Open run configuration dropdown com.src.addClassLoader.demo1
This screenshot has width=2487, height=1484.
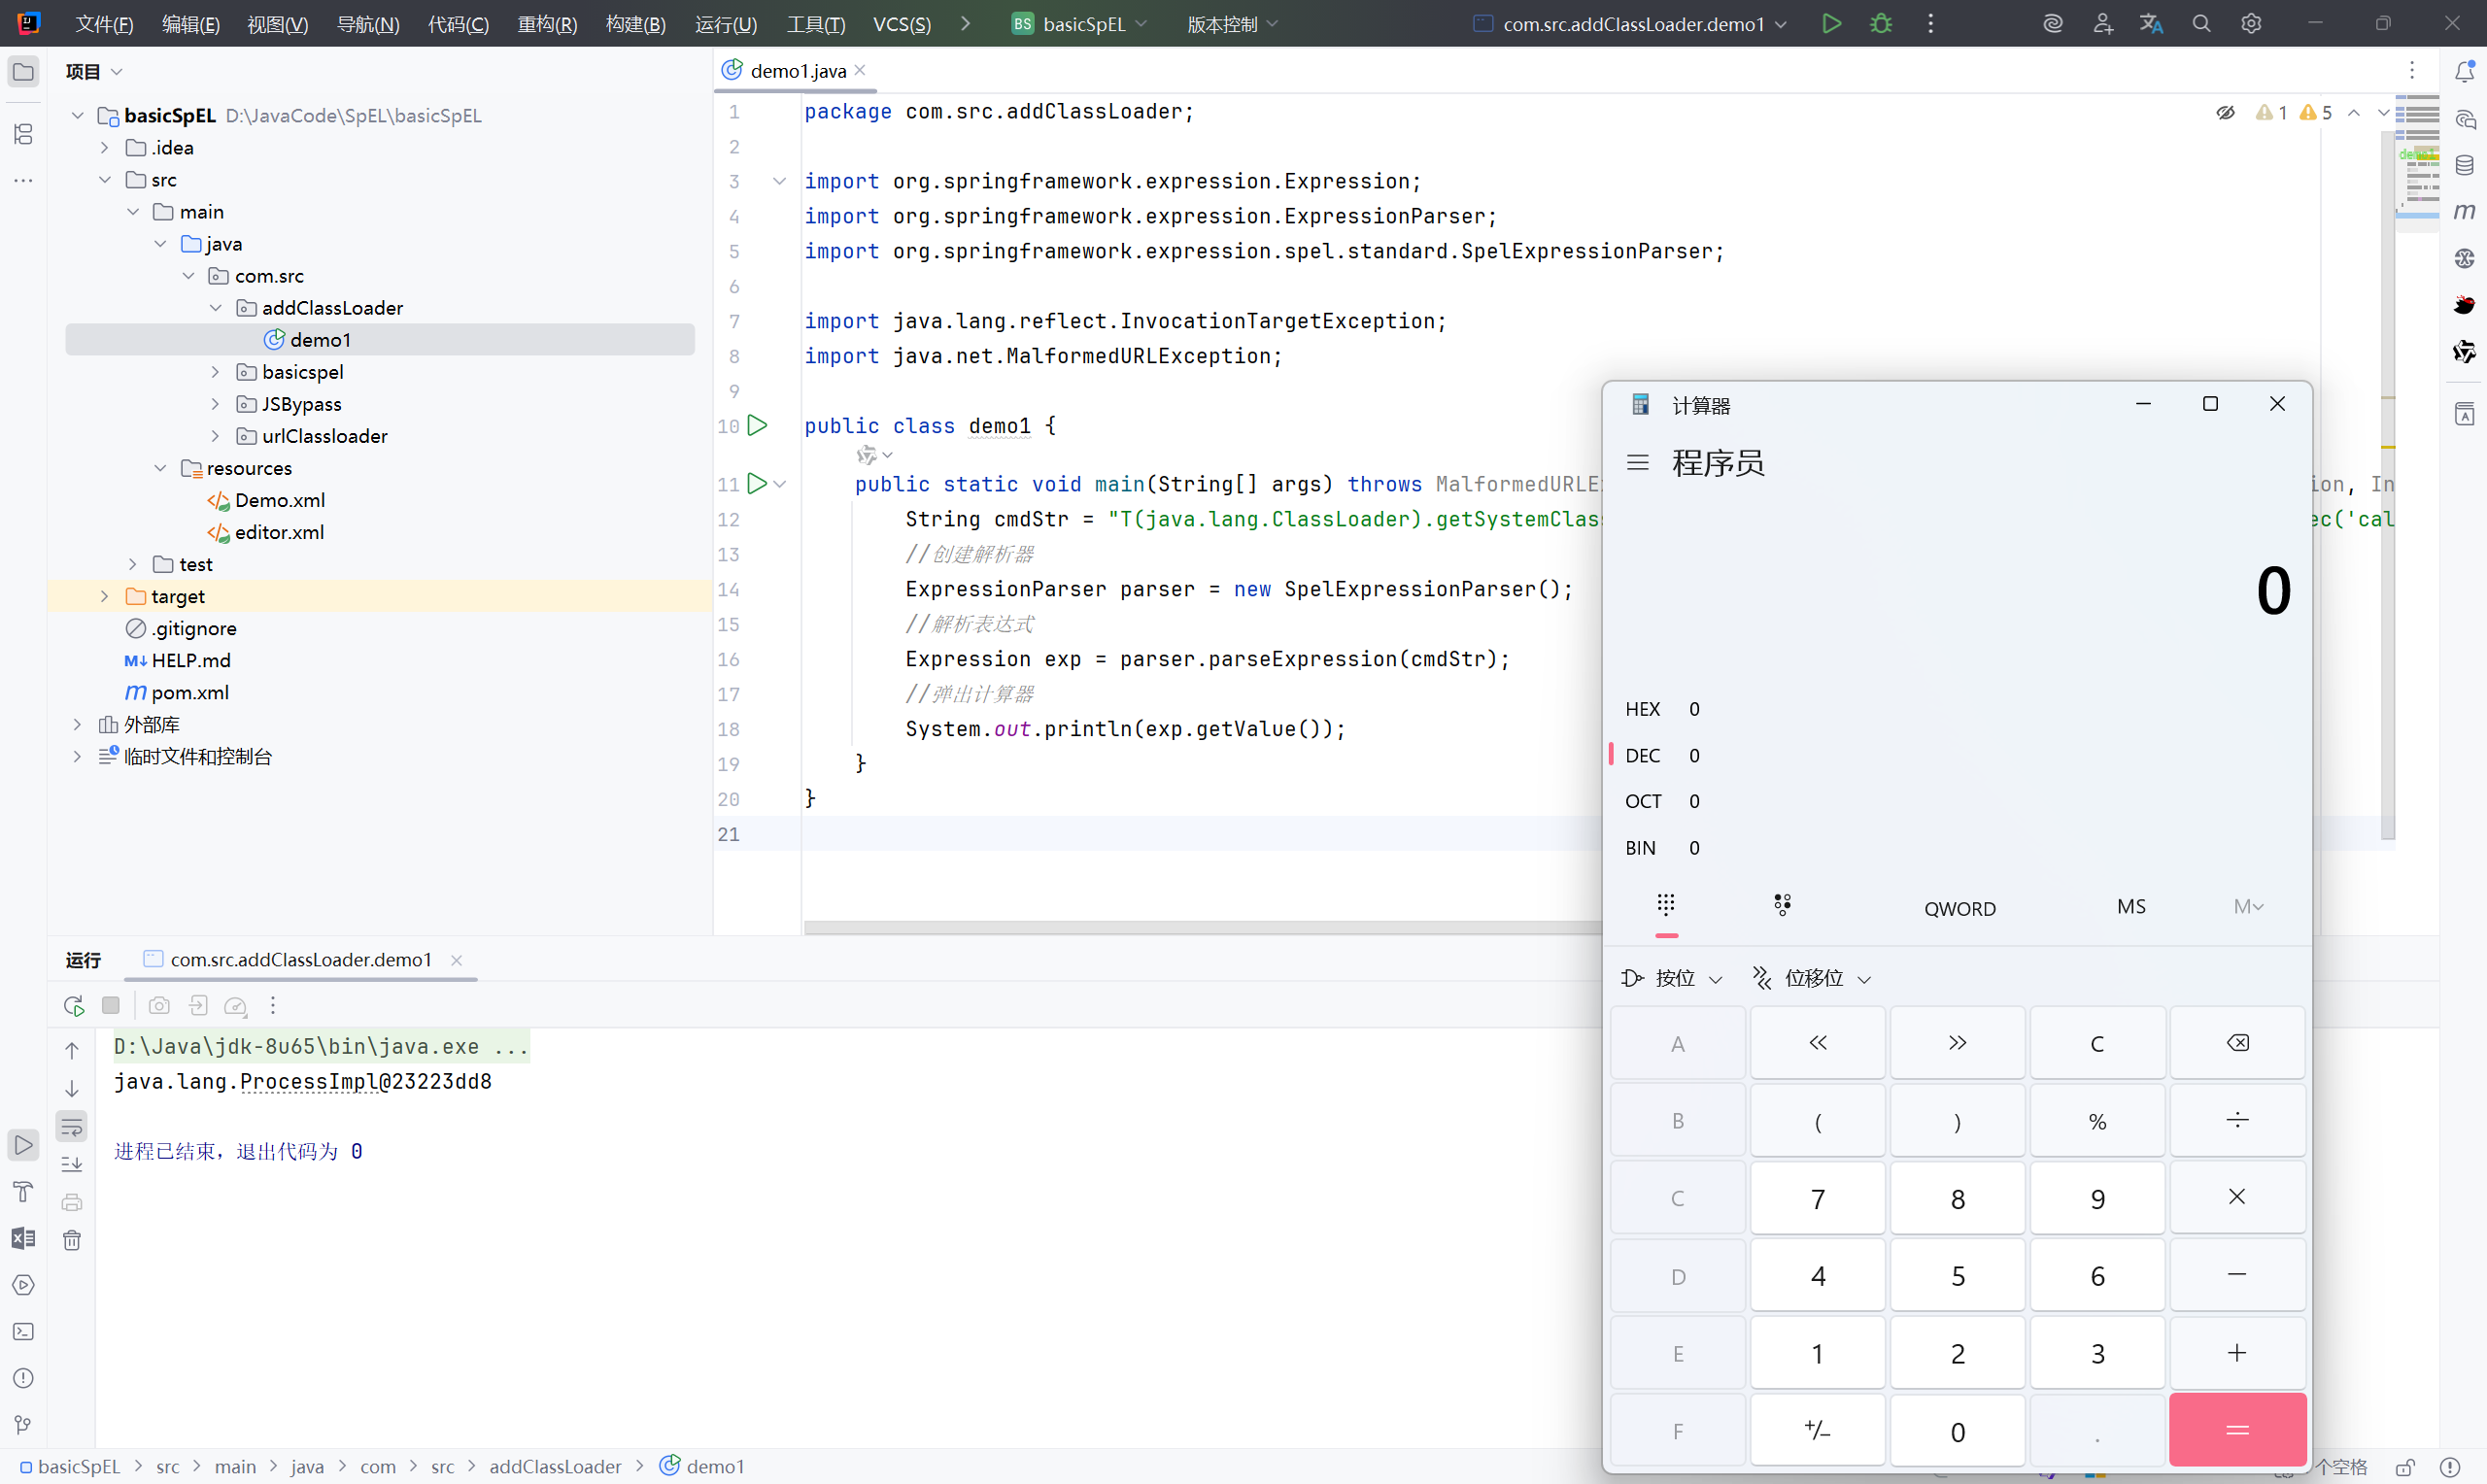coord(1632,24)
